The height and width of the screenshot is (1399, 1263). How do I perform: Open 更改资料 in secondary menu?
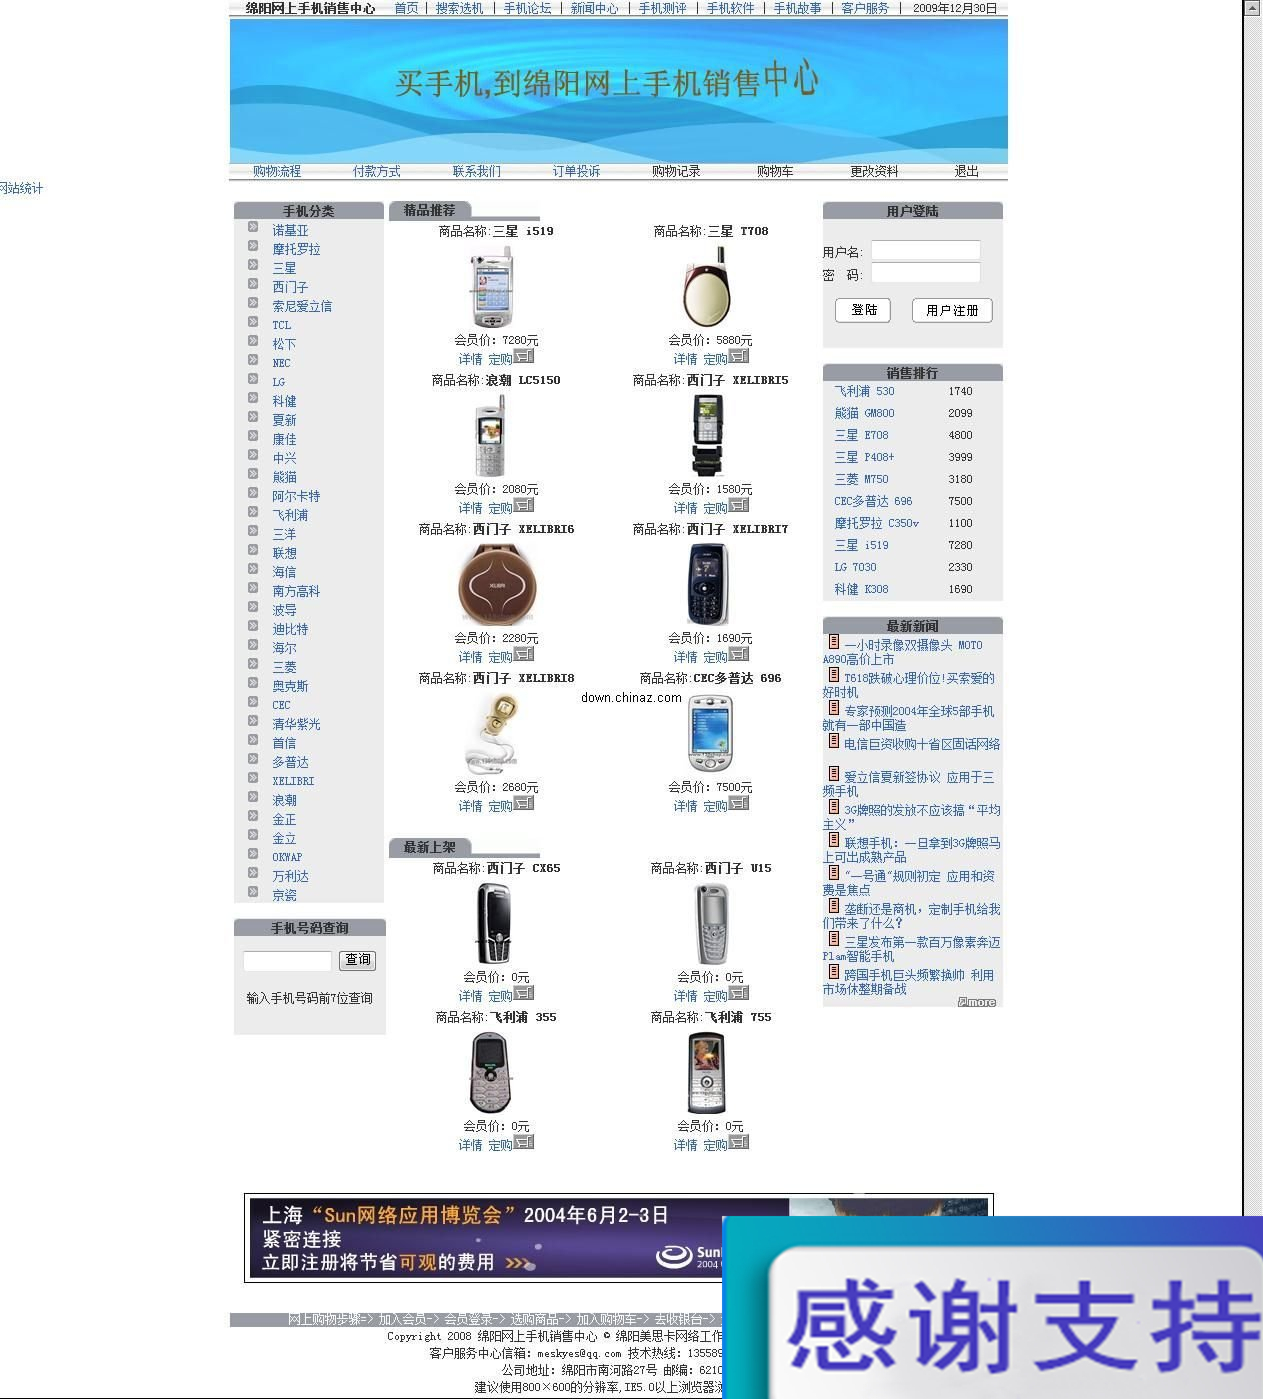[875, 171]
